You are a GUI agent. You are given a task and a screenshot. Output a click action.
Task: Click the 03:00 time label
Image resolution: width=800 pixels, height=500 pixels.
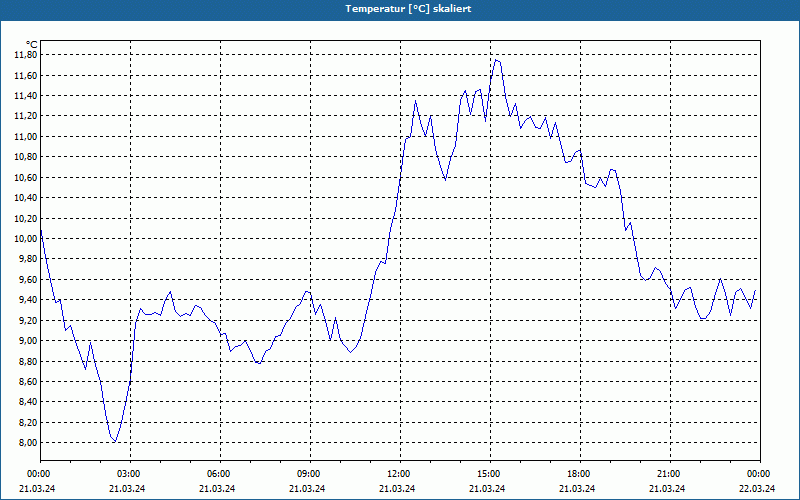pyautogui.click(x=129, y=474)
